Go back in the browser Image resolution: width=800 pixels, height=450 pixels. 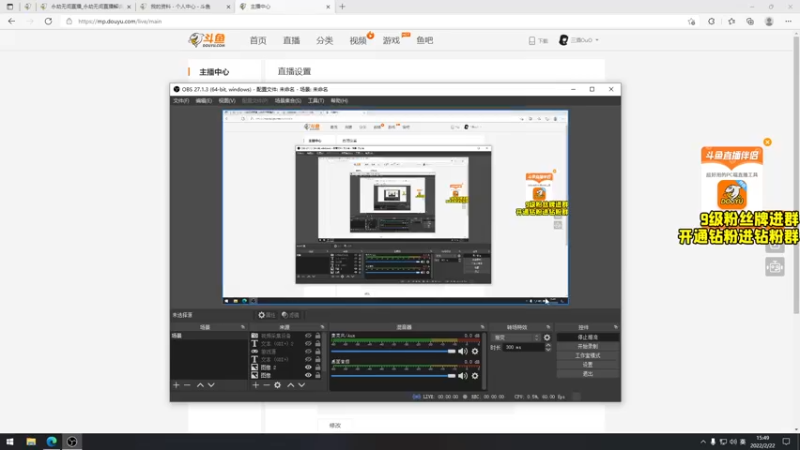[x=11, y=21]
